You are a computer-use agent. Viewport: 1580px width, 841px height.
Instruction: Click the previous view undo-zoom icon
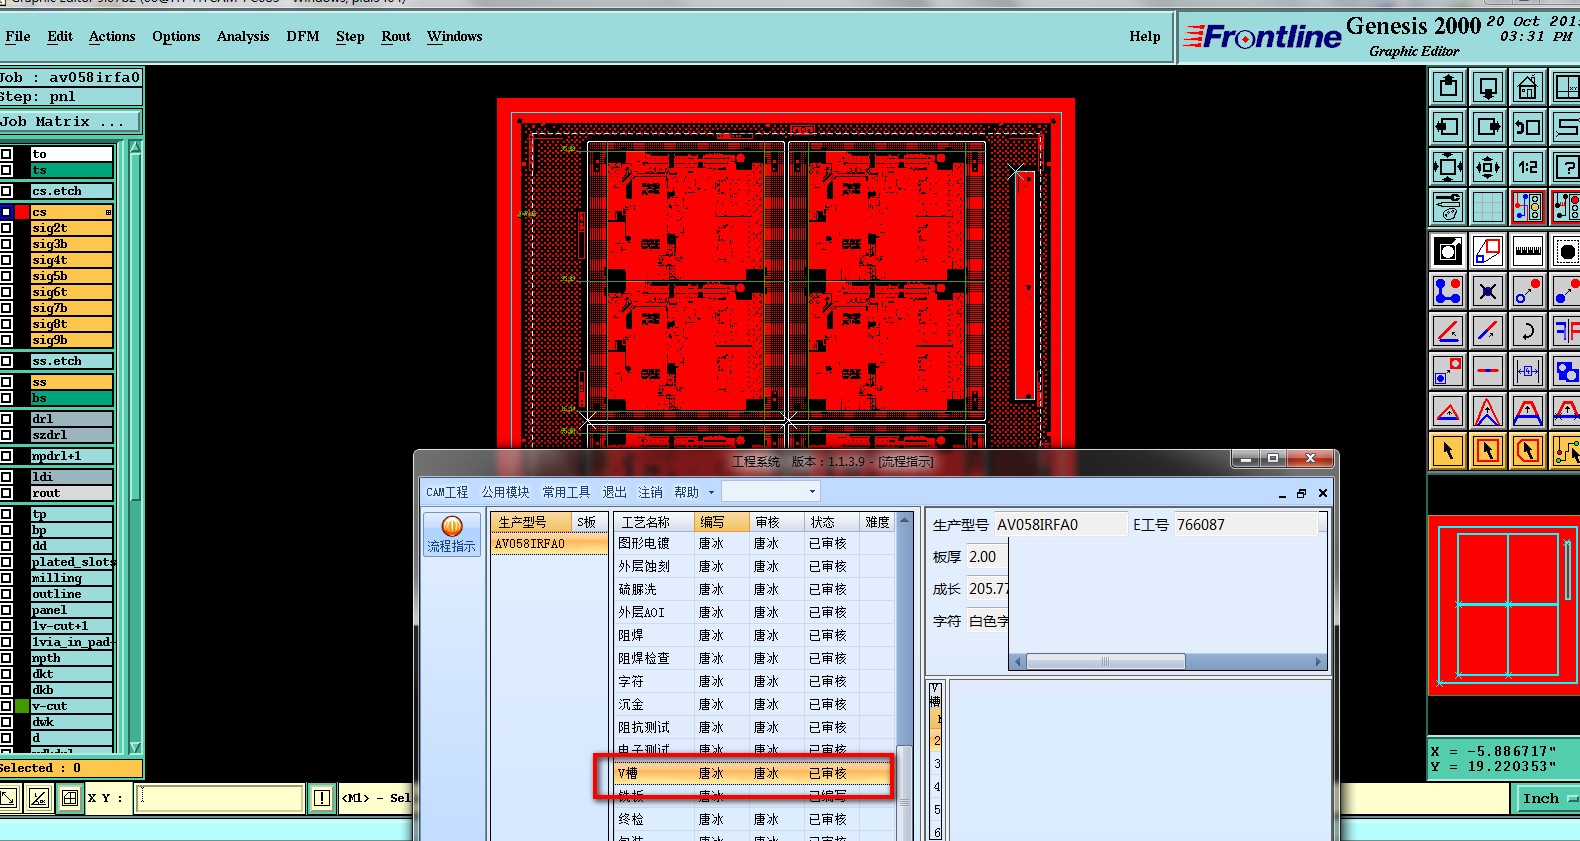tap(1528, 128)
